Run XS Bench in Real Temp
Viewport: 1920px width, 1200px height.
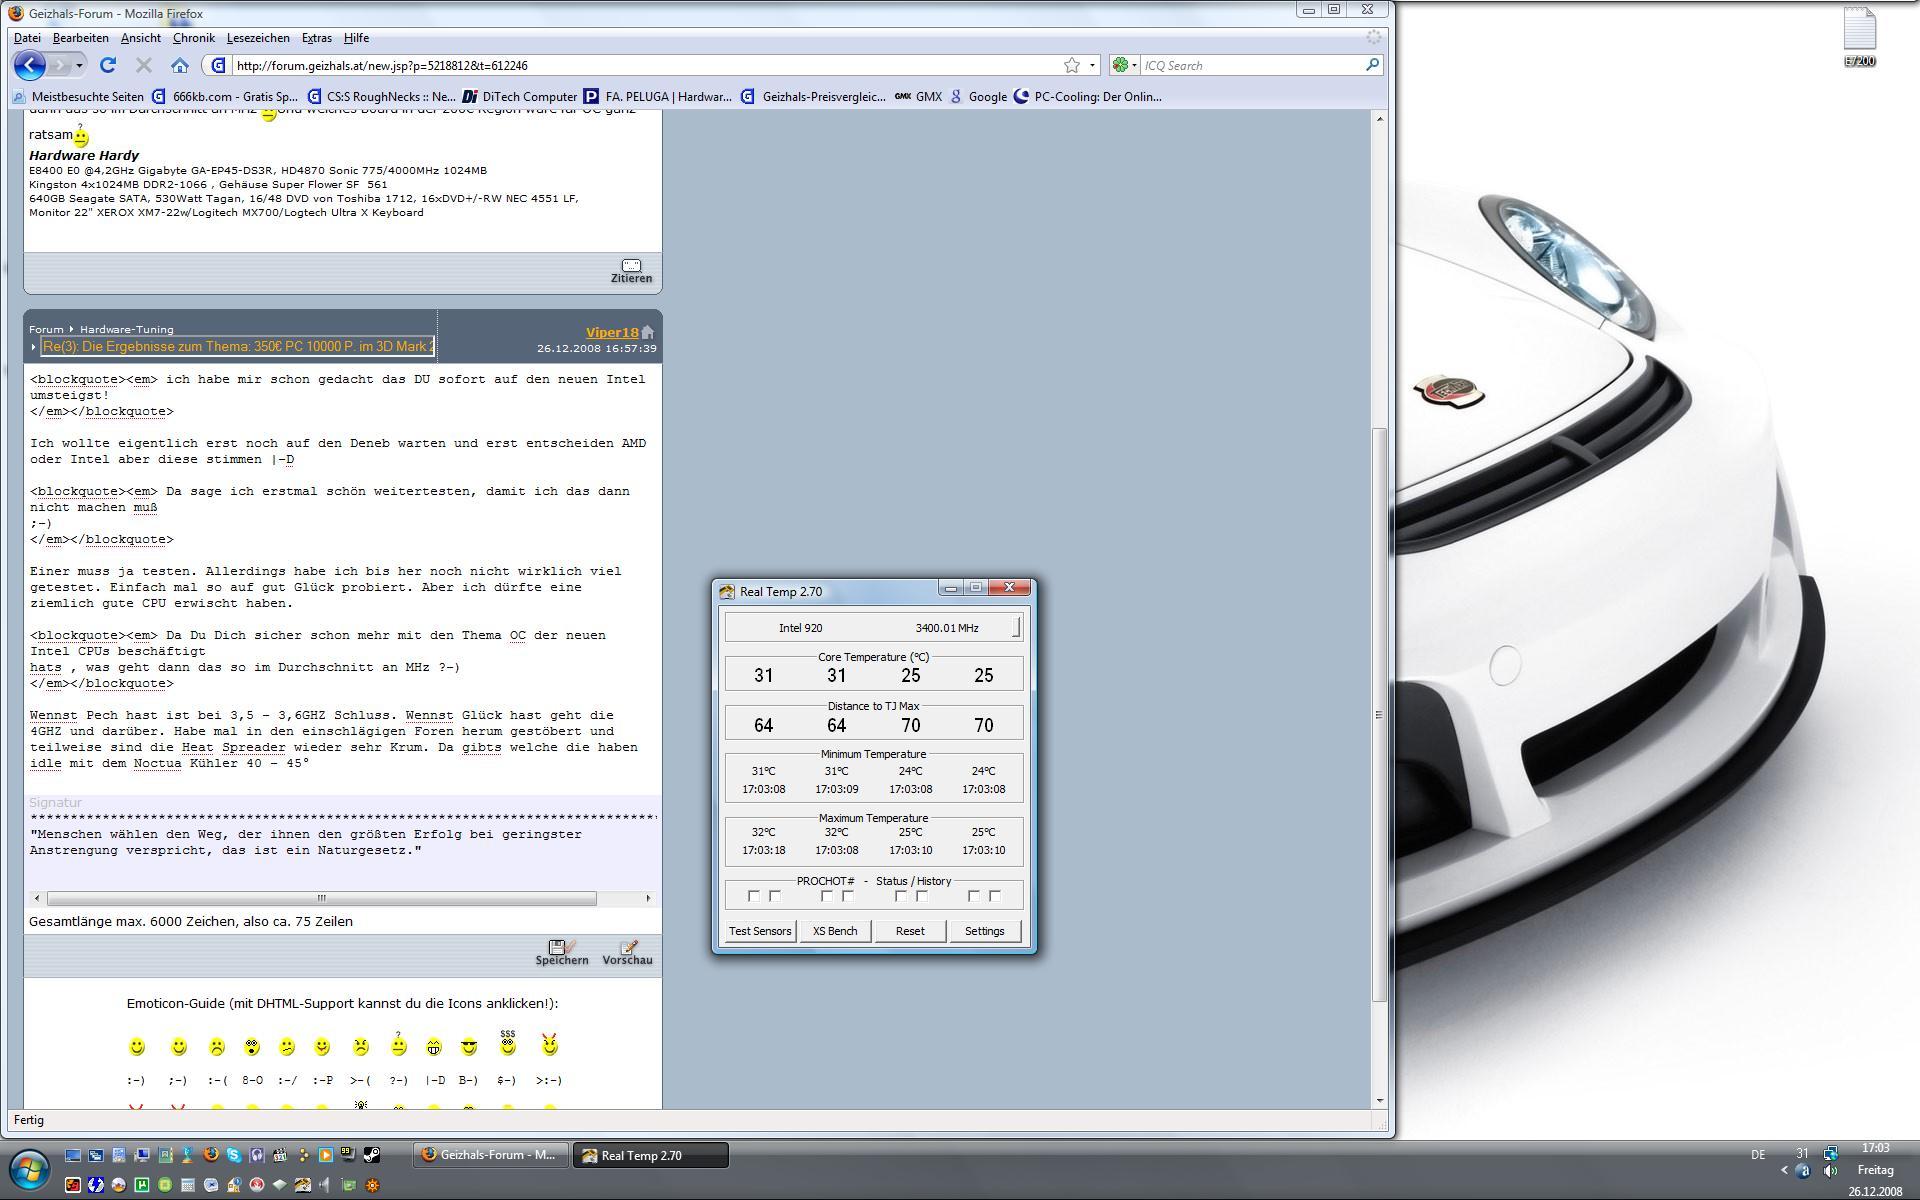835,931
